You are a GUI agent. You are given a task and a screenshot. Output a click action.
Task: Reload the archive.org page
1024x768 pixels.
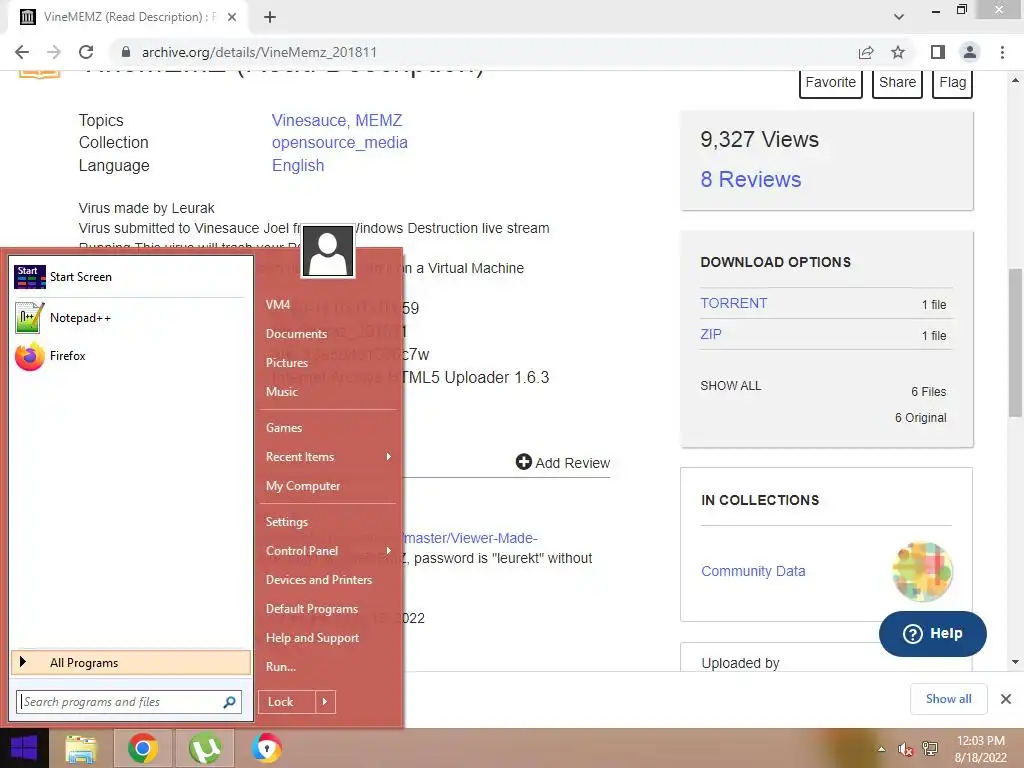tap(86, 52)
